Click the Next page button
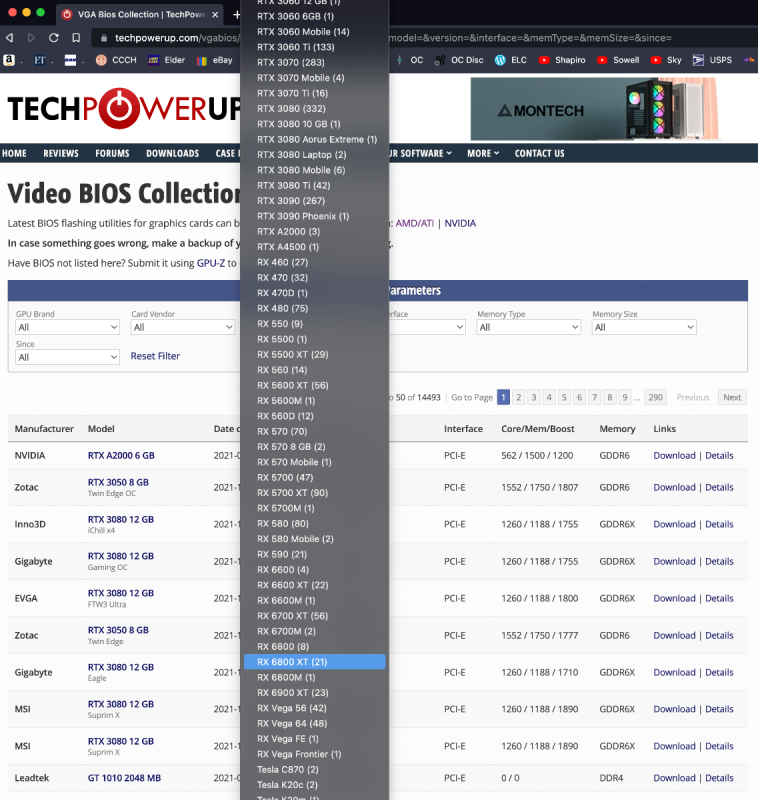This screenshot has height=800, width=758. [x=732, y=397]
